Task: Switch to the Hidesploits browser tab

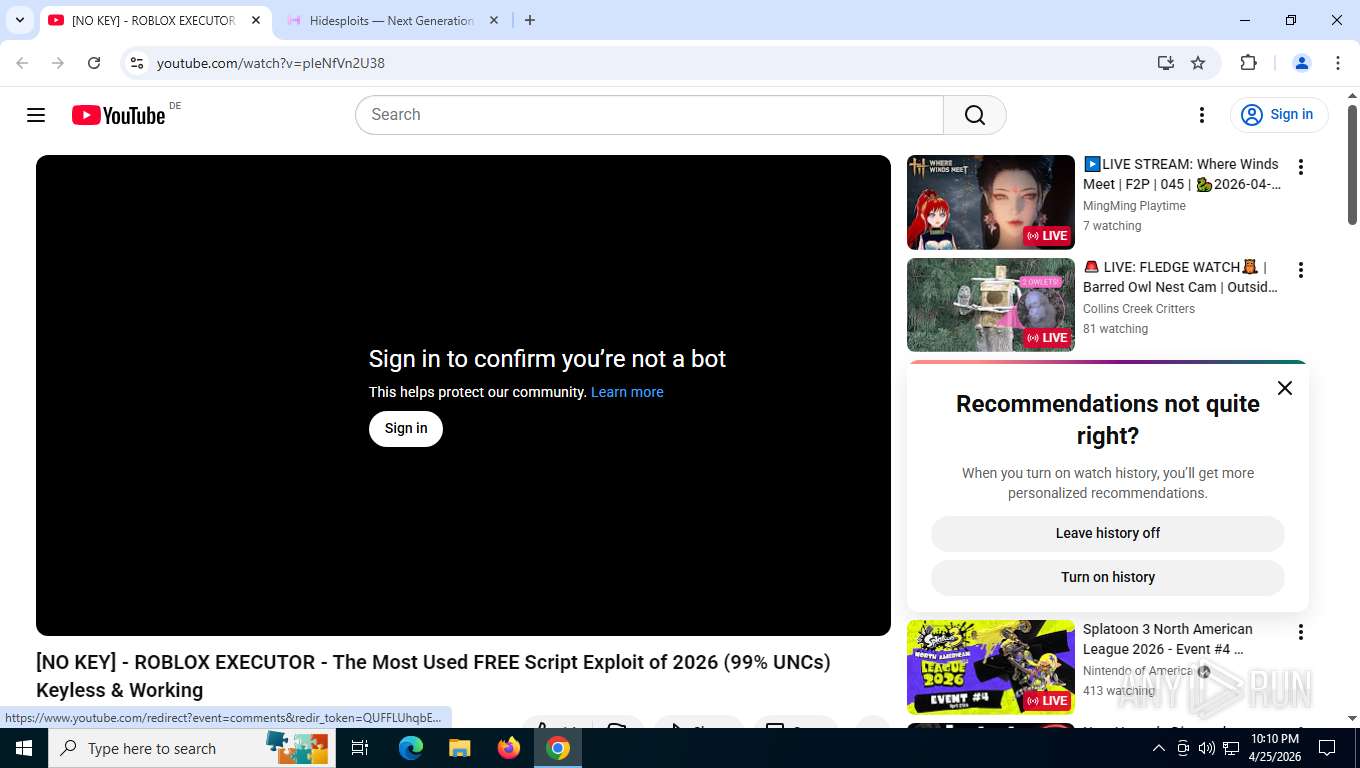Action: (393, 20)
